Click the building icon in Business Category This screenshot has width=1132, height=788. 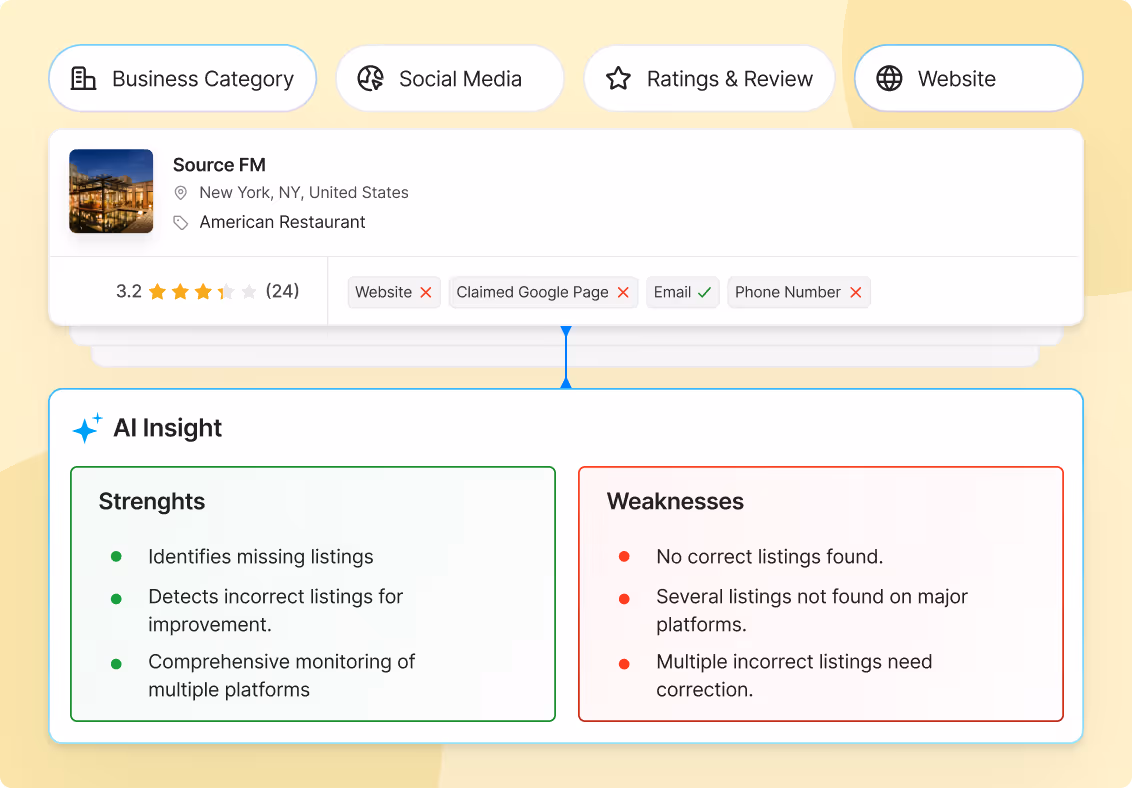click(x=83, y=78)
